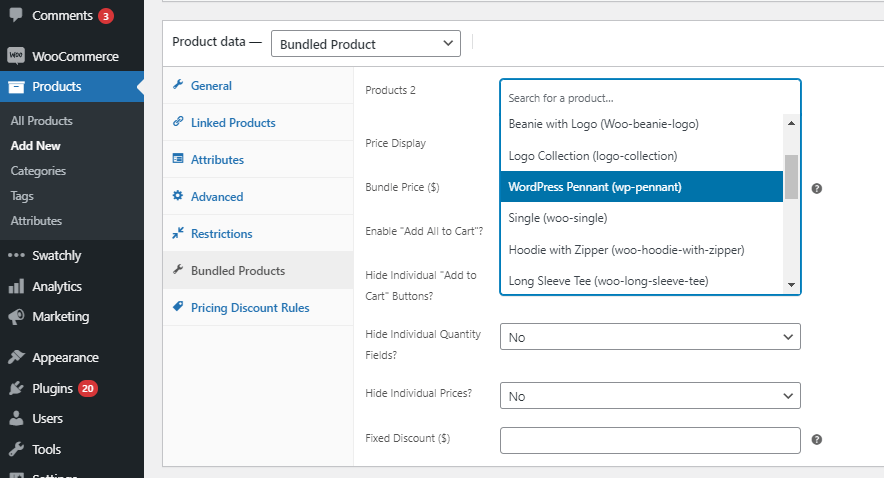Open the Comments menu label
The width and height of the screenshot is (884, 478).
click(x=62, y=15)
